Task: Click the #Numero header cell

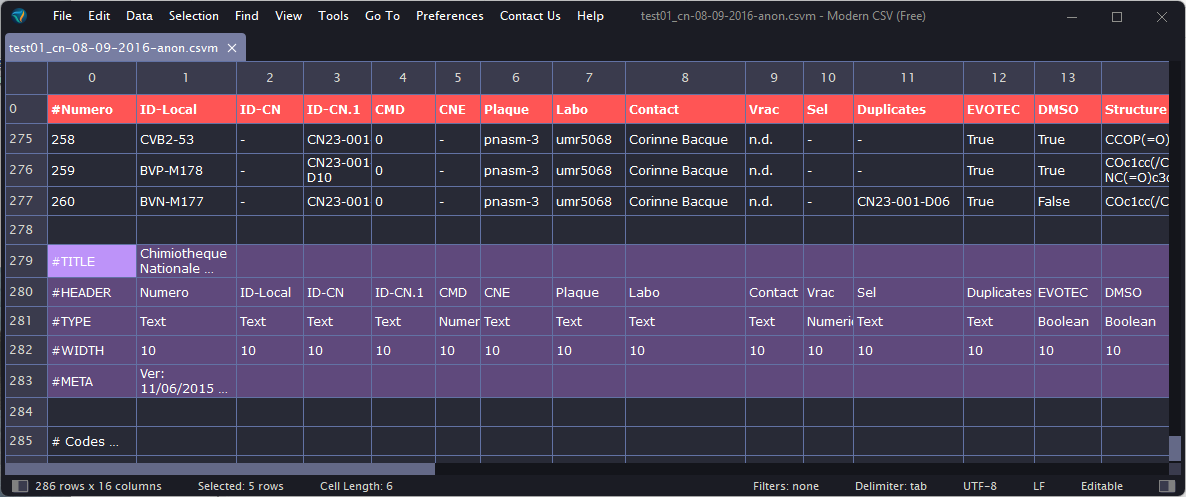Action: [x=92, y=109]
